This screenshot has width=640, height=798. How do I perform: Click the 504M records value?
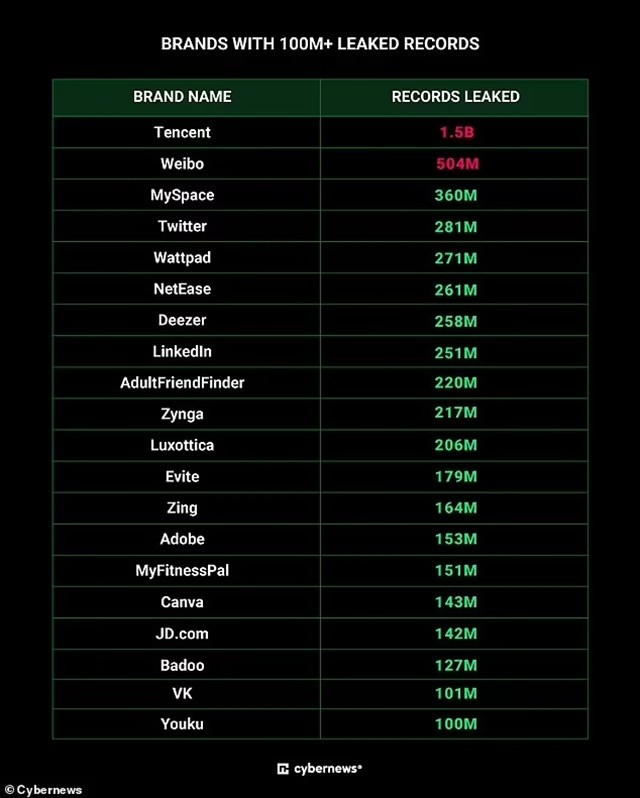[455, 163]
